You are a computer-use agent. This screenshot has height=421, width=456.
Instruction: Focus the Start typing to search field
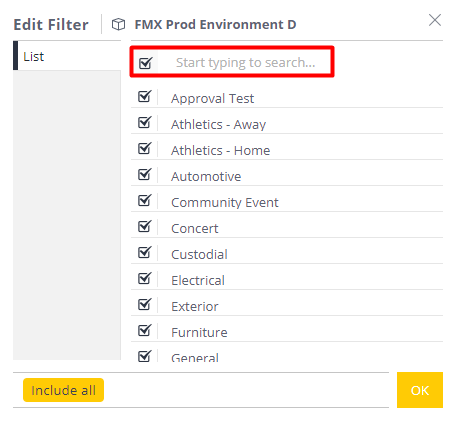245,63
